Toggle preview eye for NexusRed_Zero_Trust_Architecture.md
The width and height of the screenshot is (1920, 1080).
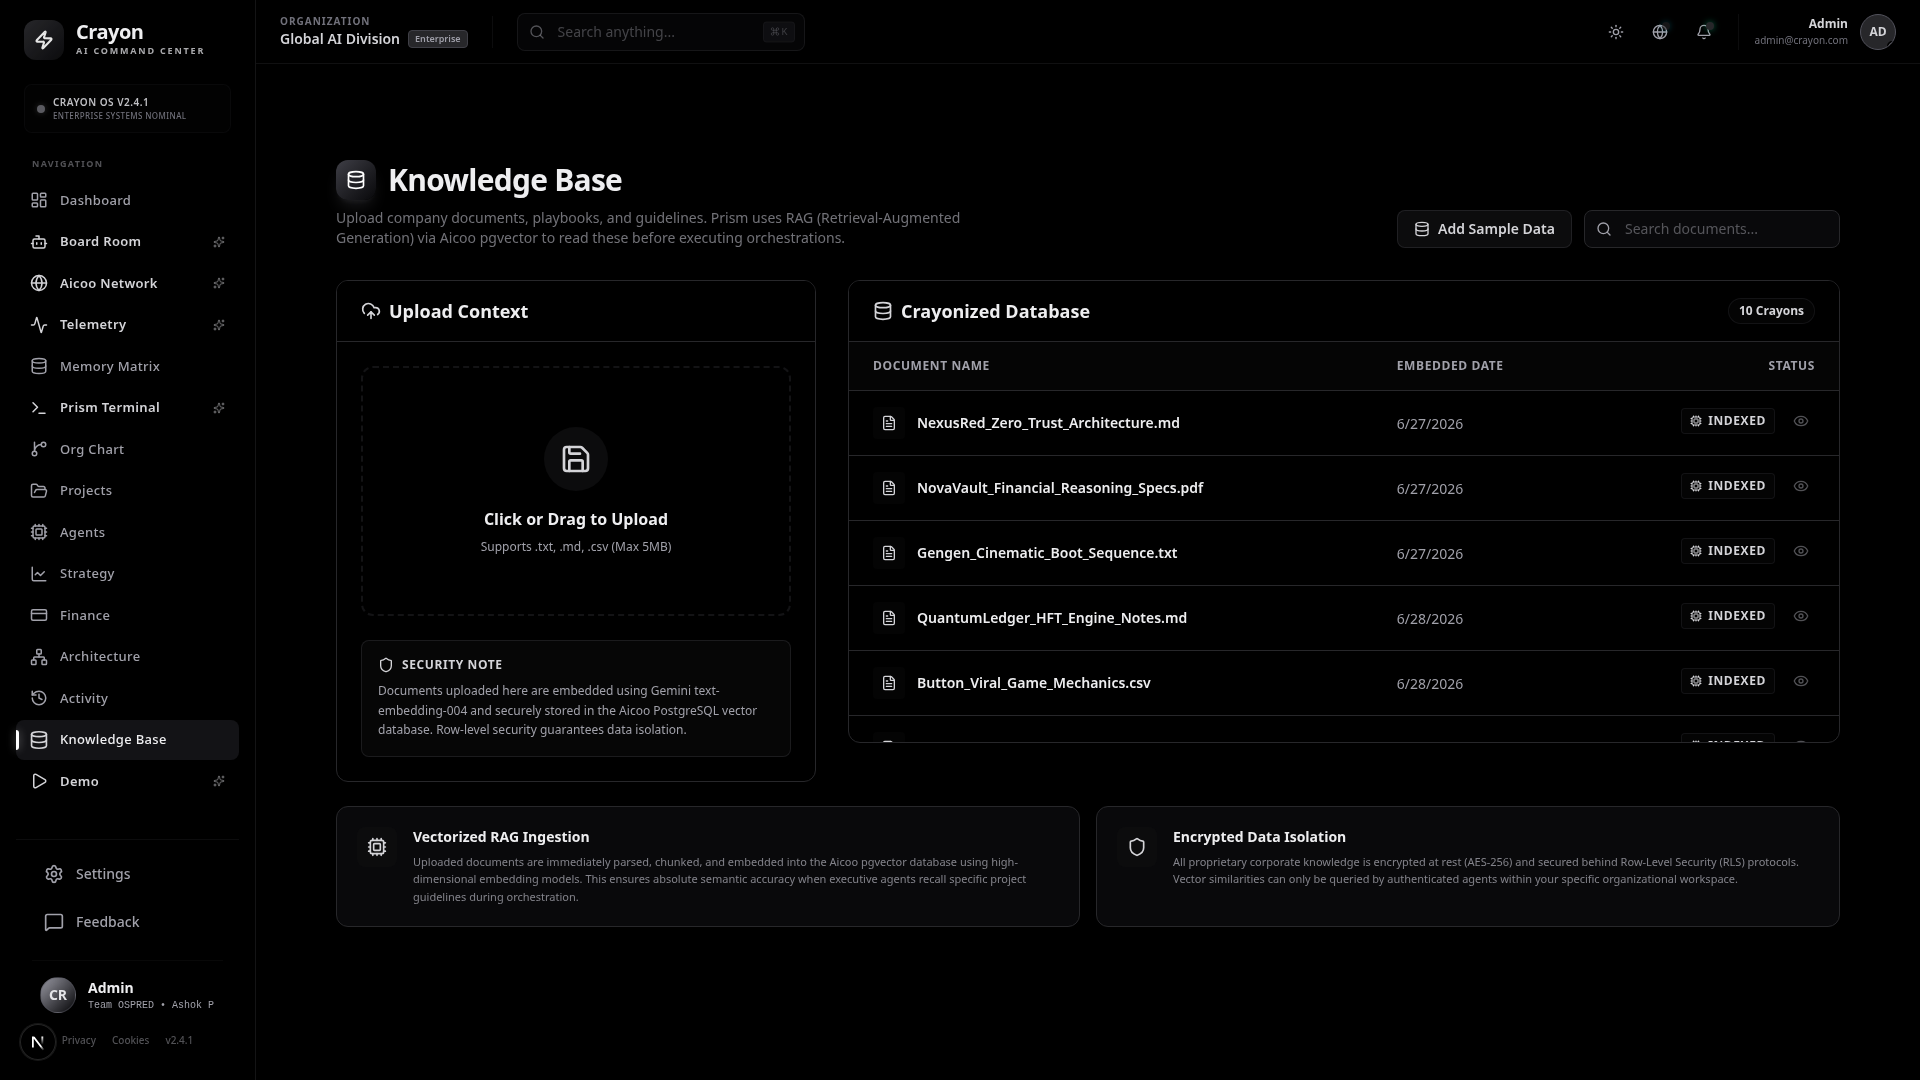[x=1801, y=421]
